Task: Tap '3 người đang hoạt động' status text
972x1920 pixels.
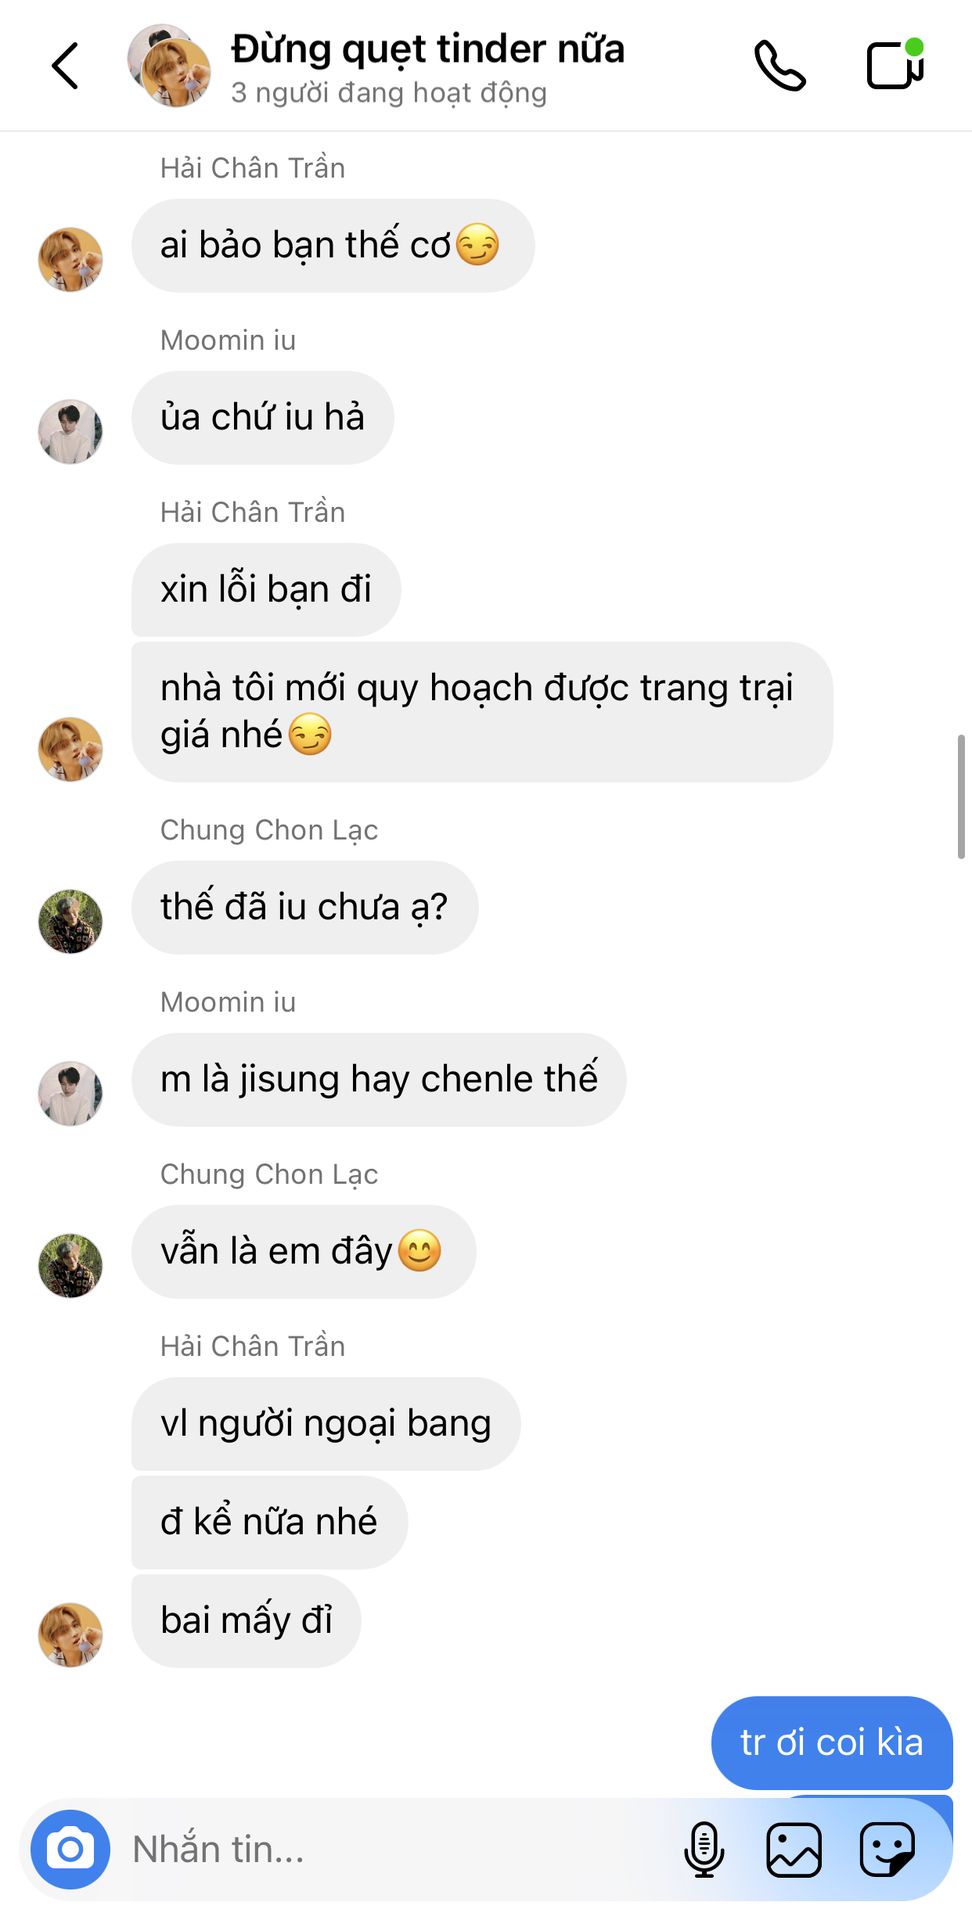Action: pos(389,93)
